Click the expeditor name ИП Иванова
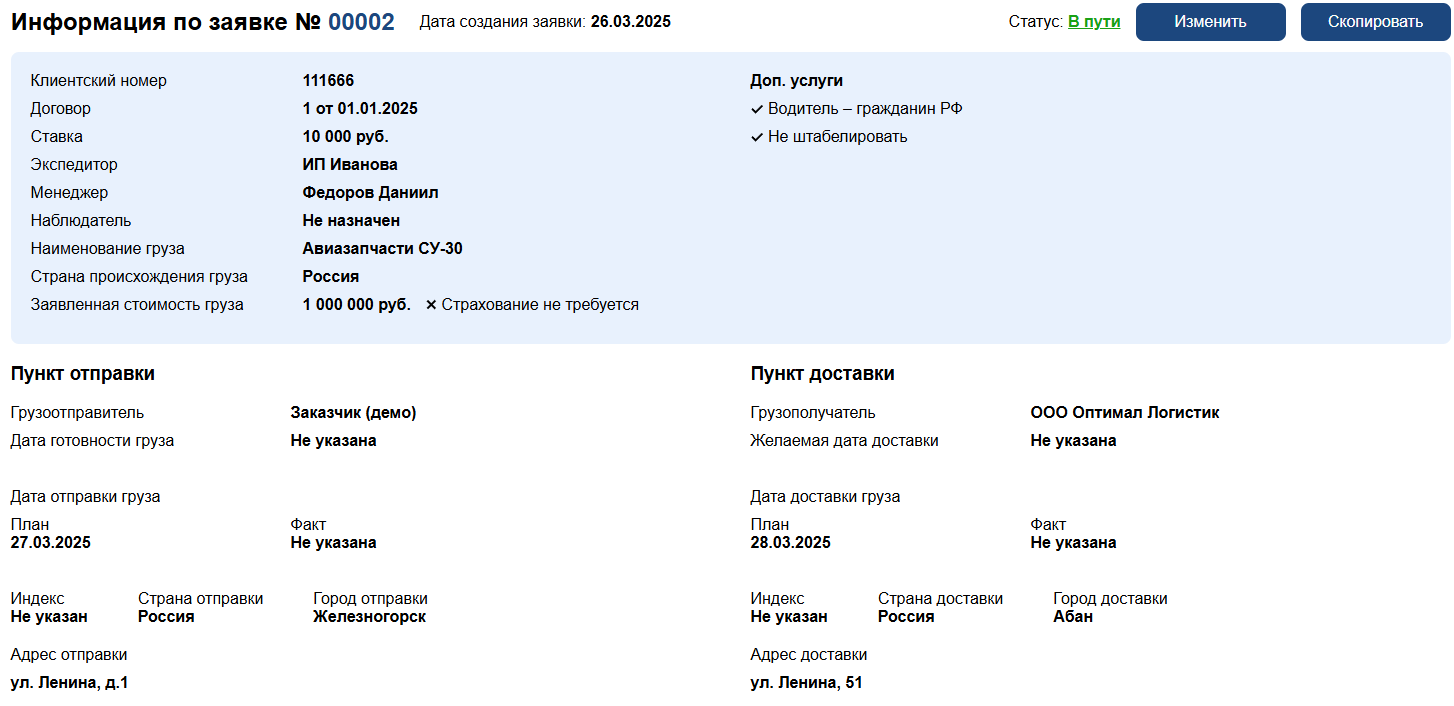 (x=350, y=165)
